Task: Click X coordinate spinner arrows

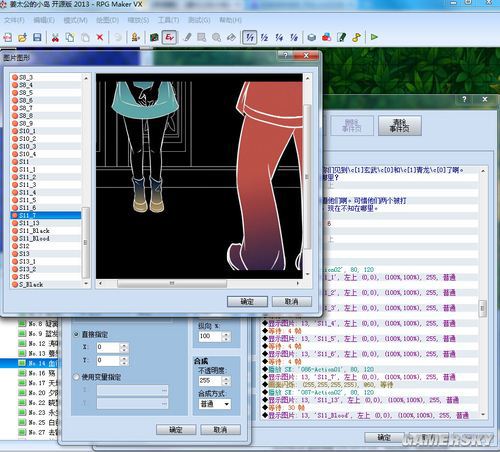Action: click(124, 348)
